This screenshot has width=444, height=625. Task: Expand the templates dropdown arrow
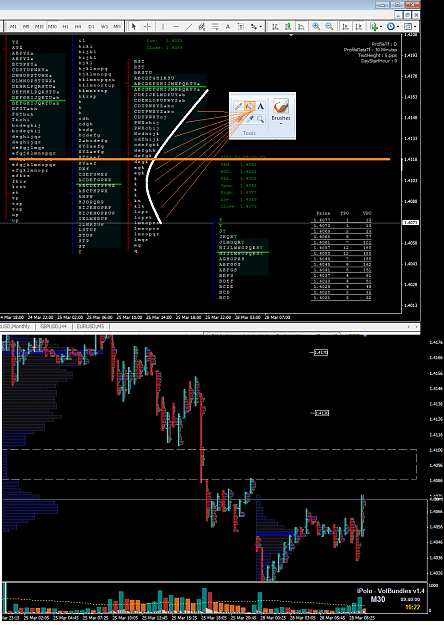pyautogui.click(x=415, y=27)
